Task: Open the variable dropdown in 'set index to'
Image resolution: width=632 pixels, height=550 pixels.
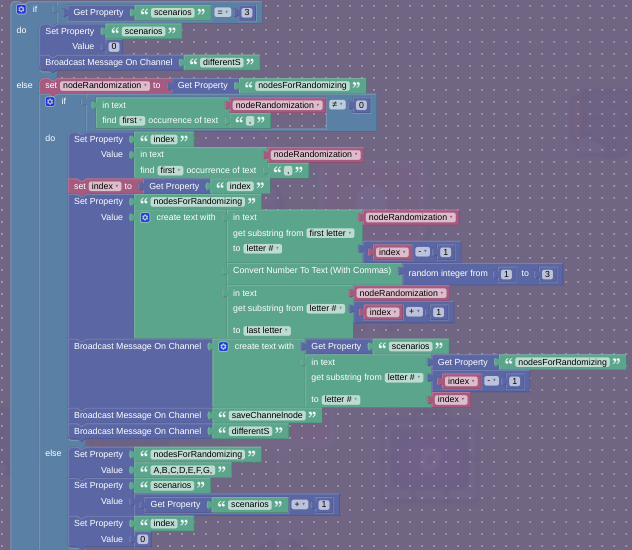Action: 104,186
